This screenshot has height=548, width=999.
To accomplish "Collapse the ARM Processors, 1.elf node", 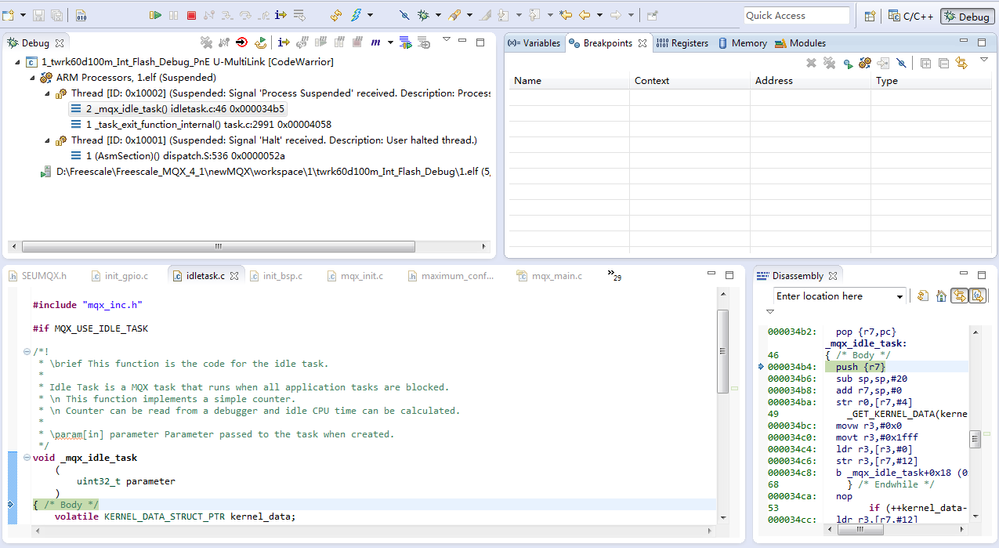I will pos(32,78).
